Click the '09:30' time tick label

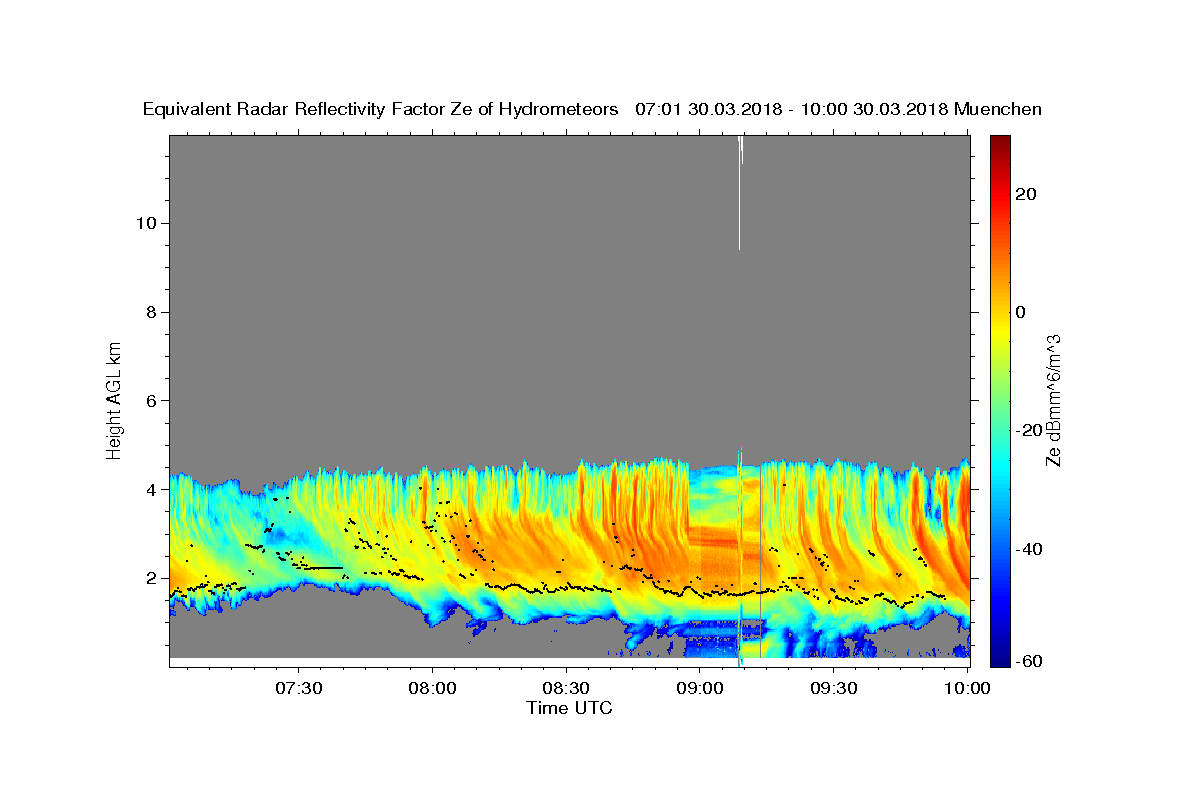click(x=834, y=688)
